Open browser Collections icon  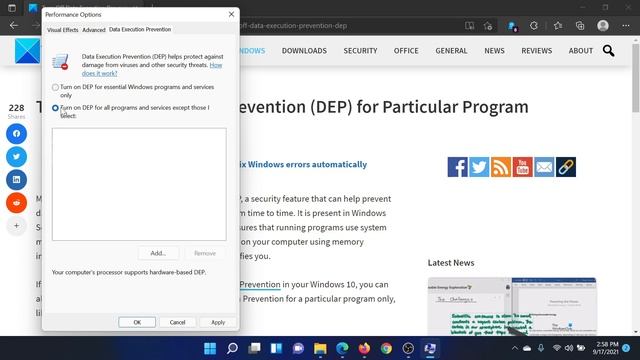[x=580, y=26]
